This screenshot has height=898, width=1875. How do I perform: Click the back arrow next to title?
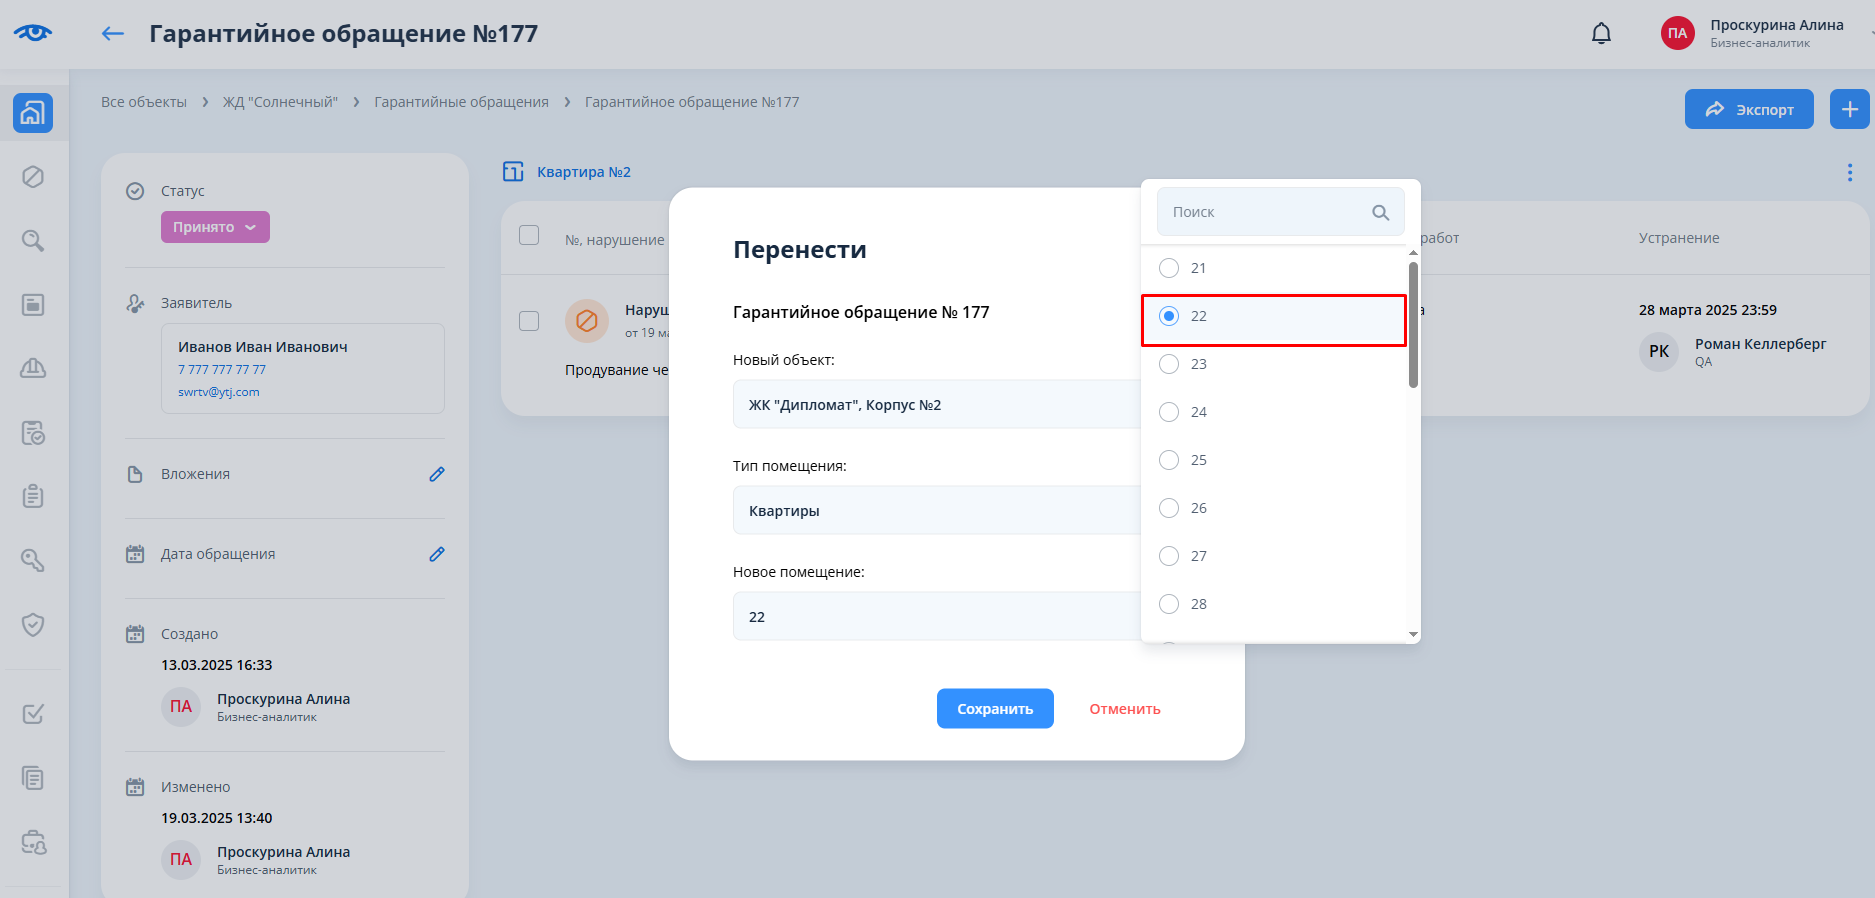coord(113,34)
